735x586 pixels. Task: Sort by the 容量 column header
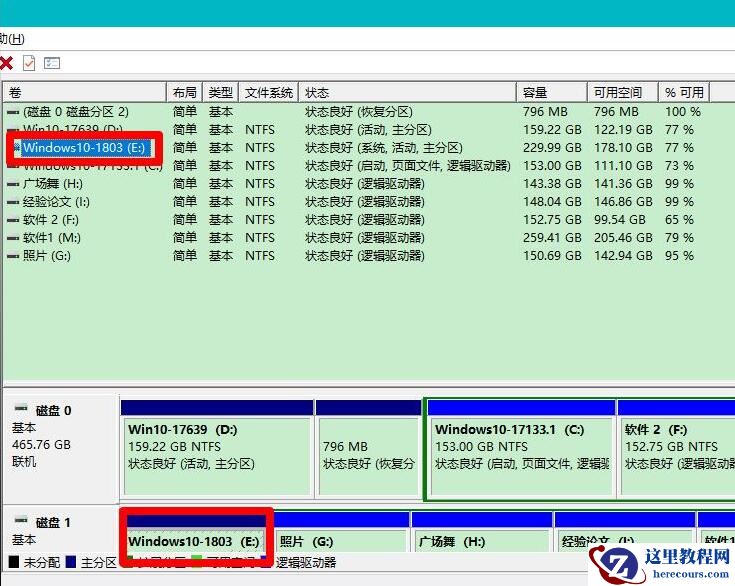[x=552, y=92]
